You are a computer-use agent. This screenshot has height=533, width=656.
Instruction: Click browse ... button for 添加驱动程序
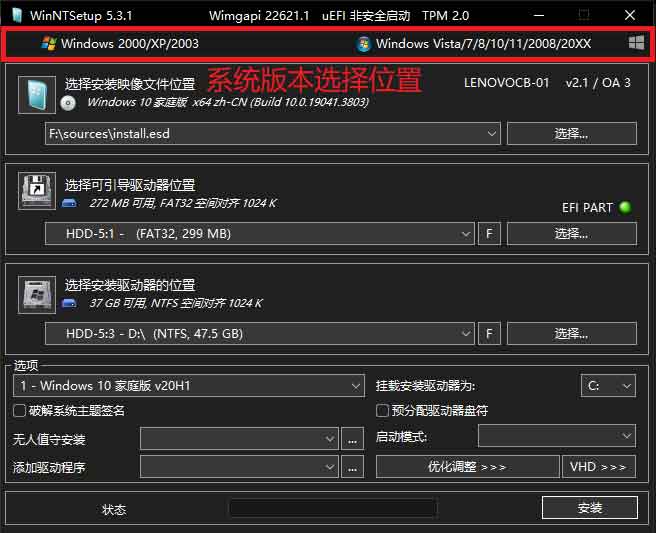coord(352,467)
